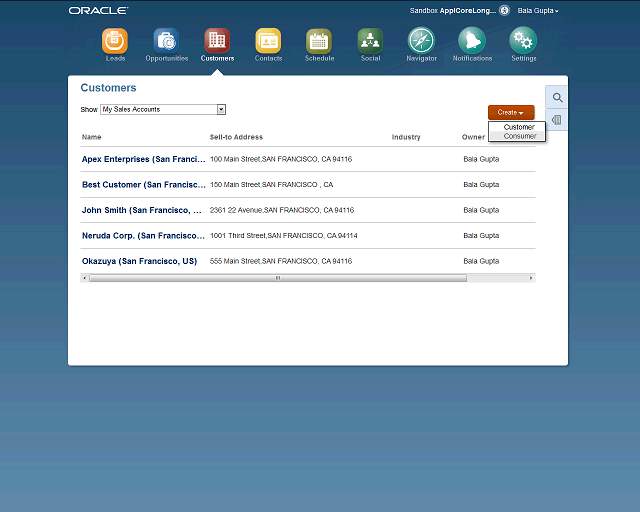Screen dimensions: 640x512
Task: Click address 1001 Third Street
Action: (x=284, y=236)
